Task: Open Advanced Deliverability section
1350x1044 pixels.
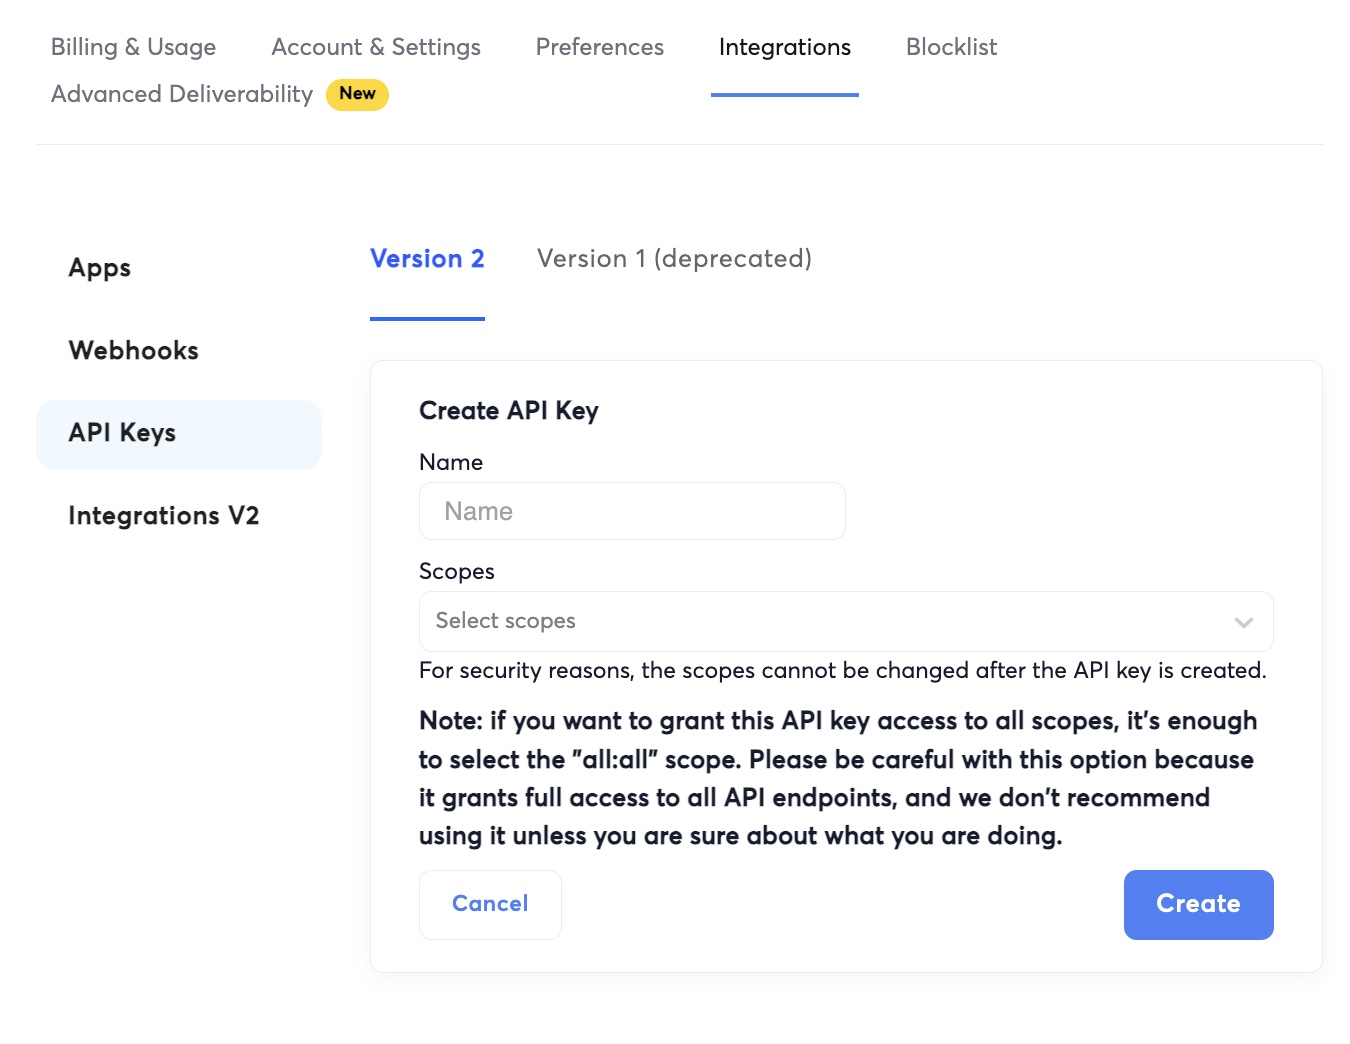Action: point(182,94)
